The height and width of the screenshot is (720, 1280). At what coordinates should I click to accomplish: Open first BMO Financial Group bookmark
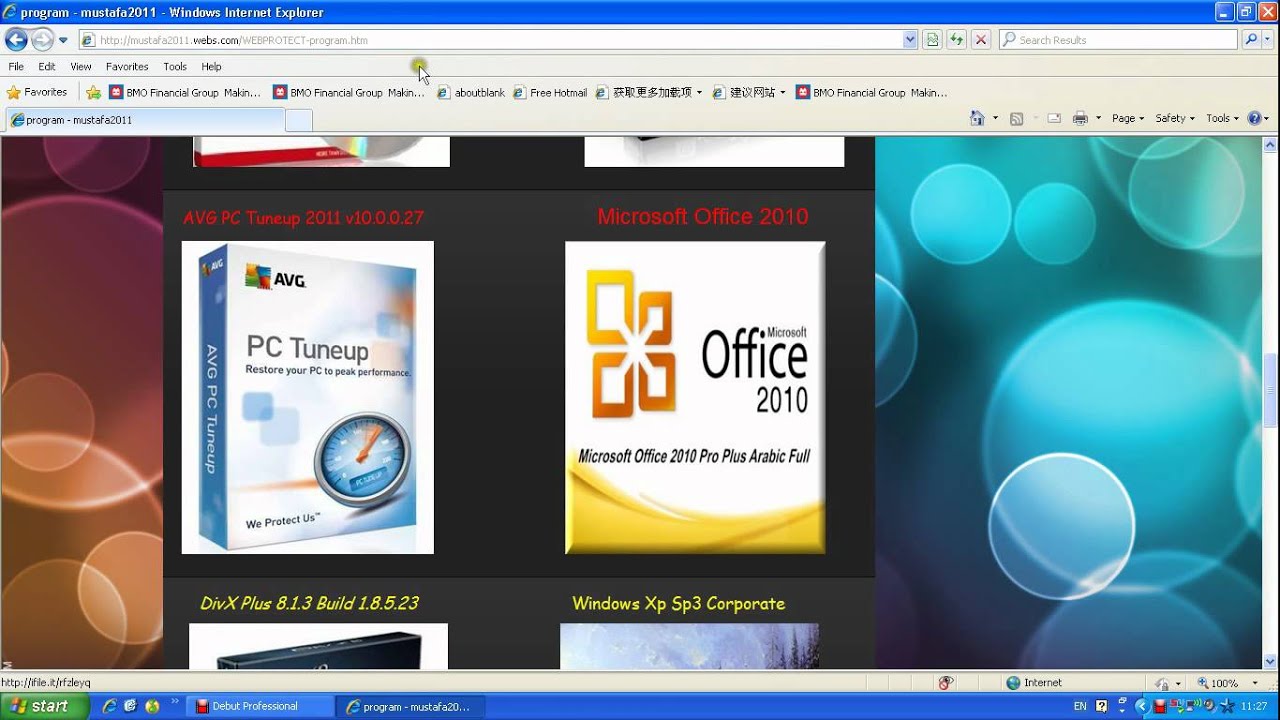point(185,92)
